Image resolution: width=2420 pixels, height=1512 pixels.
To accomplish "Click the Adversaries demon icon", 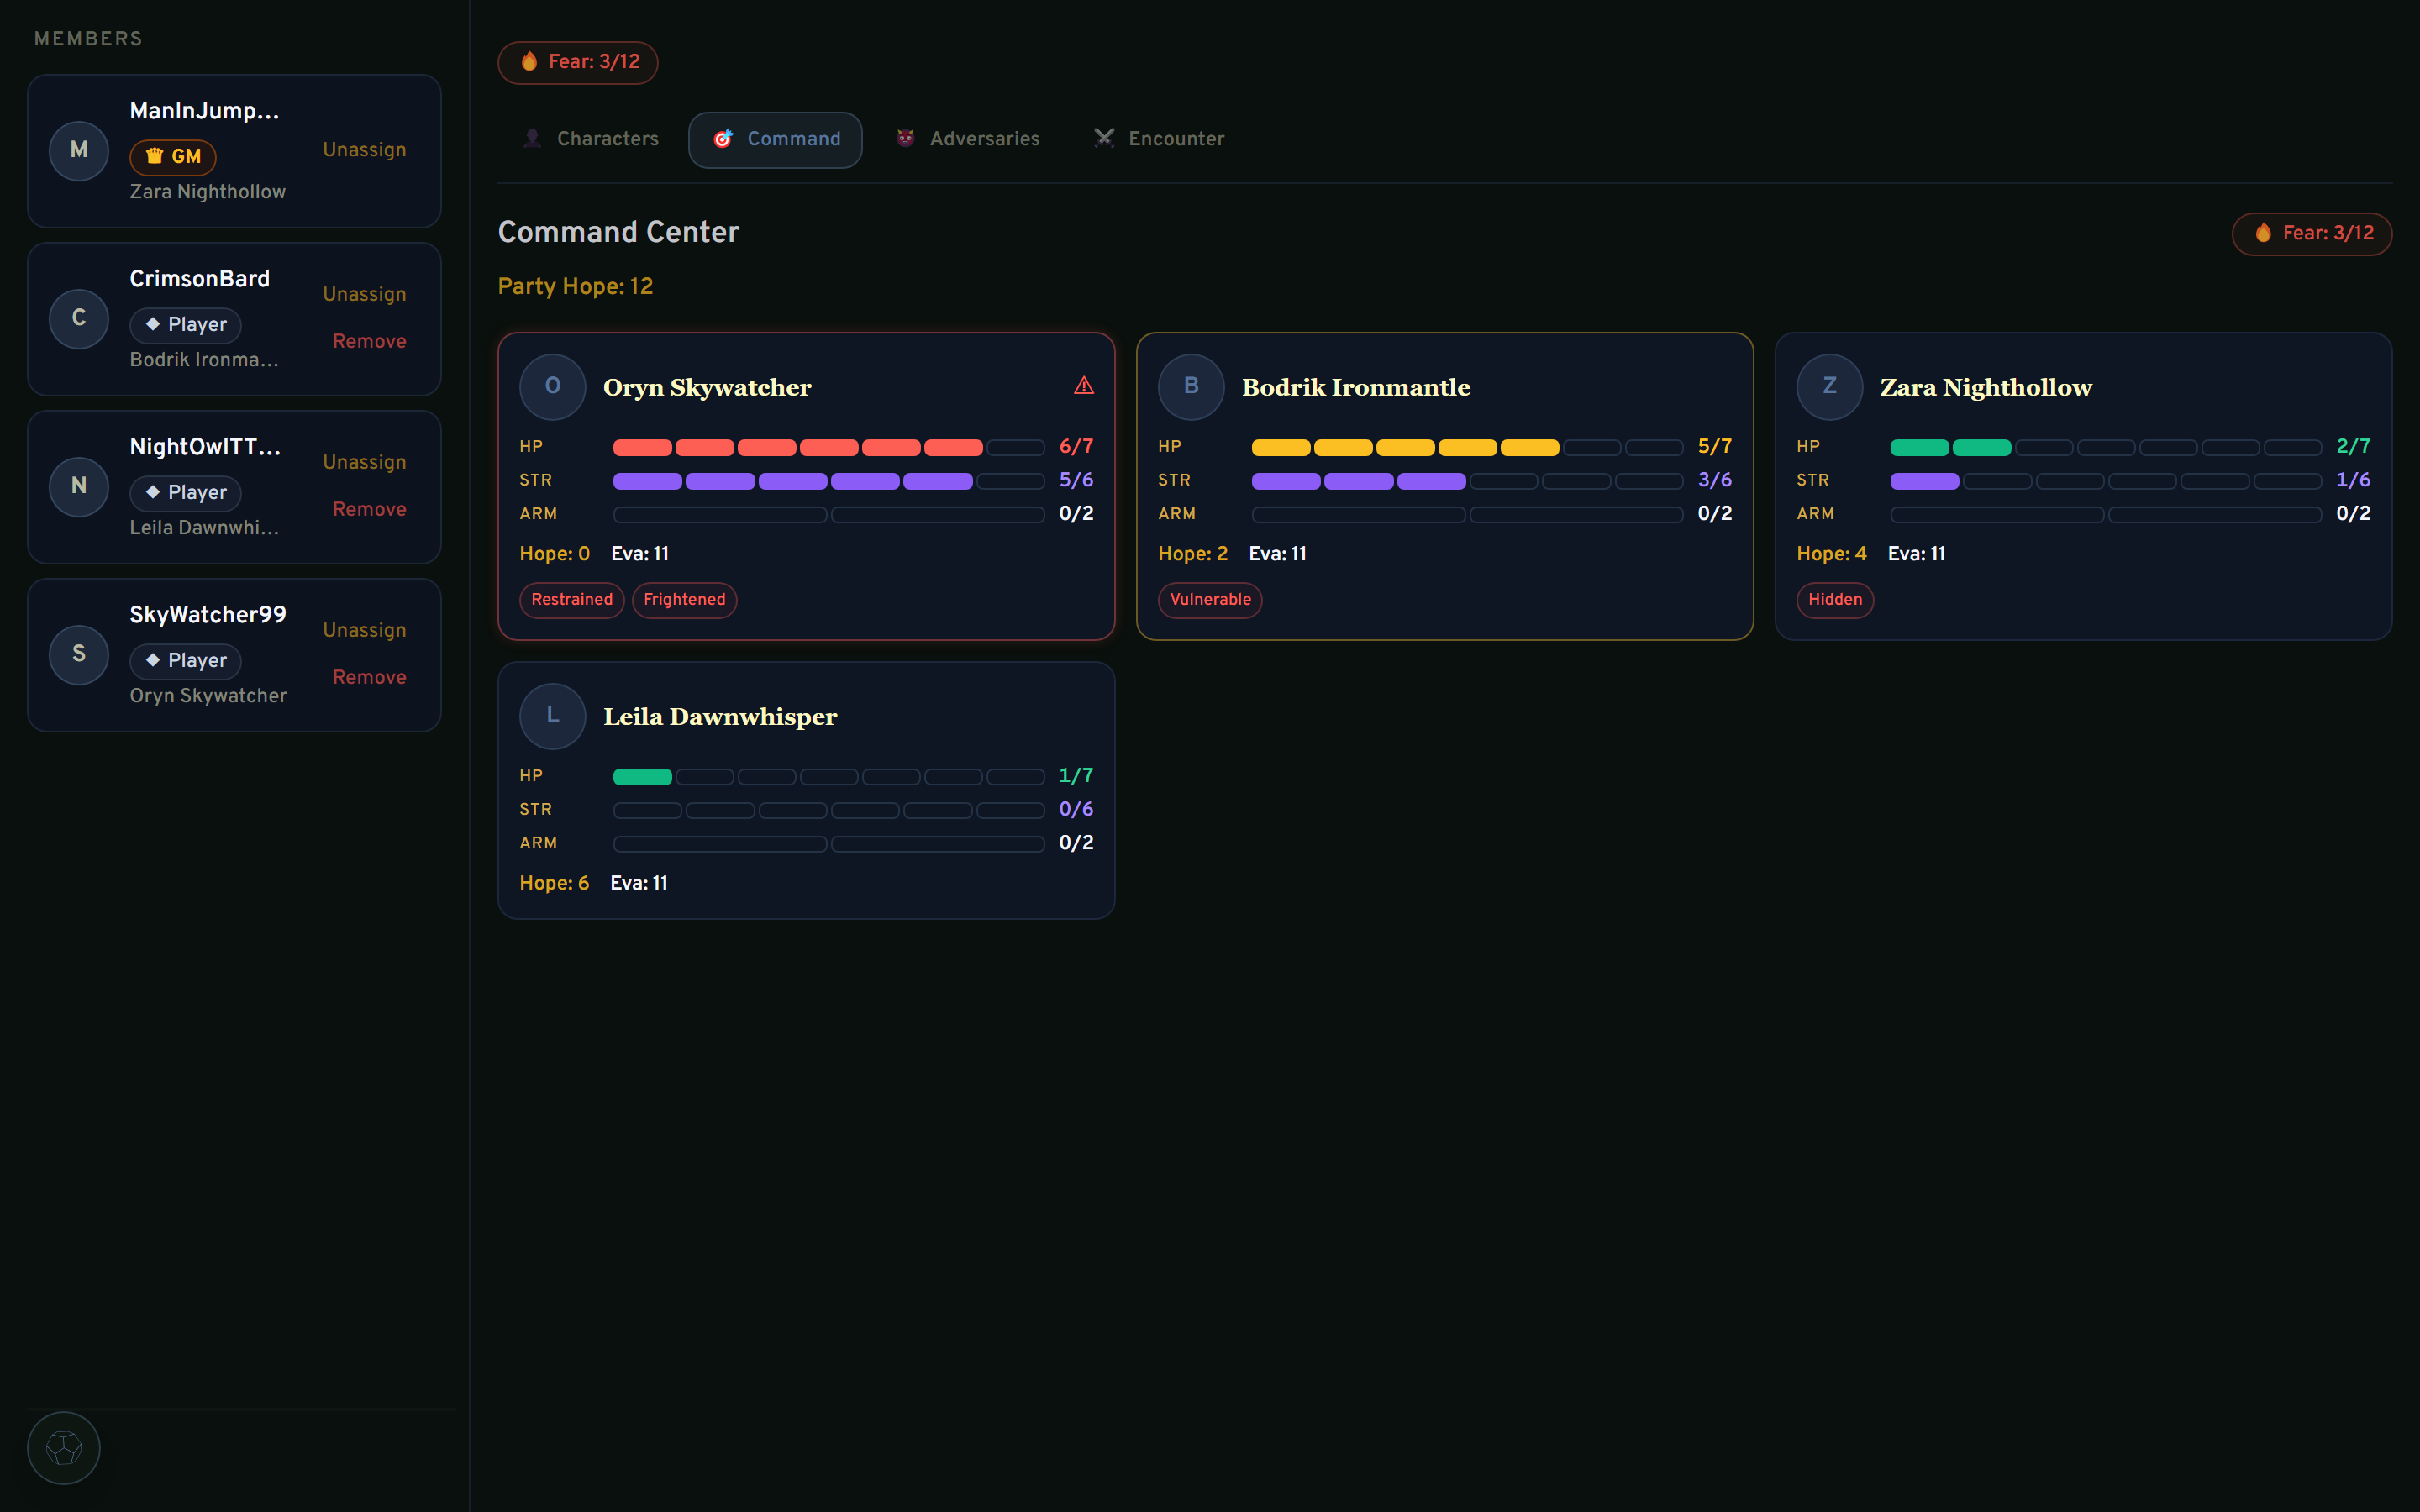I will [x=905, y=138].
